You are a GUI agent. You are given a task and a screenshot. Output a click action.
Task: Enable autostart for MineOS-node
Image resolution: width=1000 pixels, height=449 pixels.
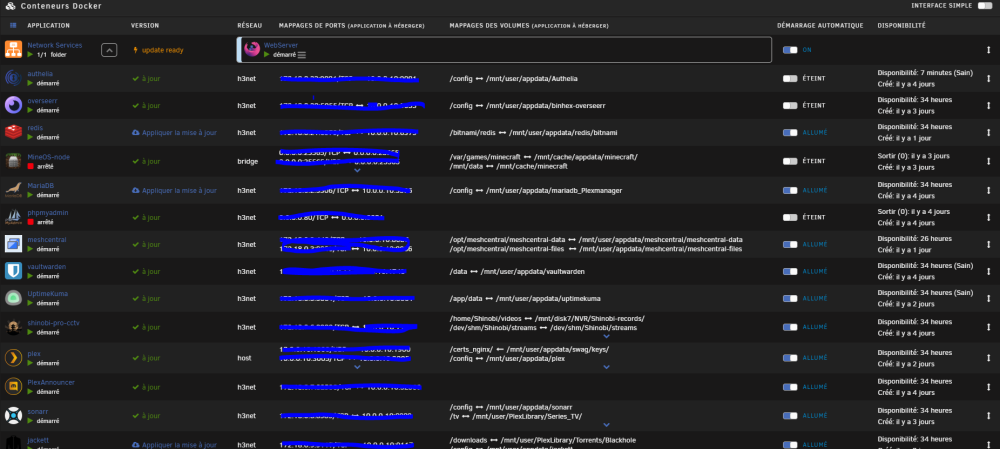pos(790,161)
